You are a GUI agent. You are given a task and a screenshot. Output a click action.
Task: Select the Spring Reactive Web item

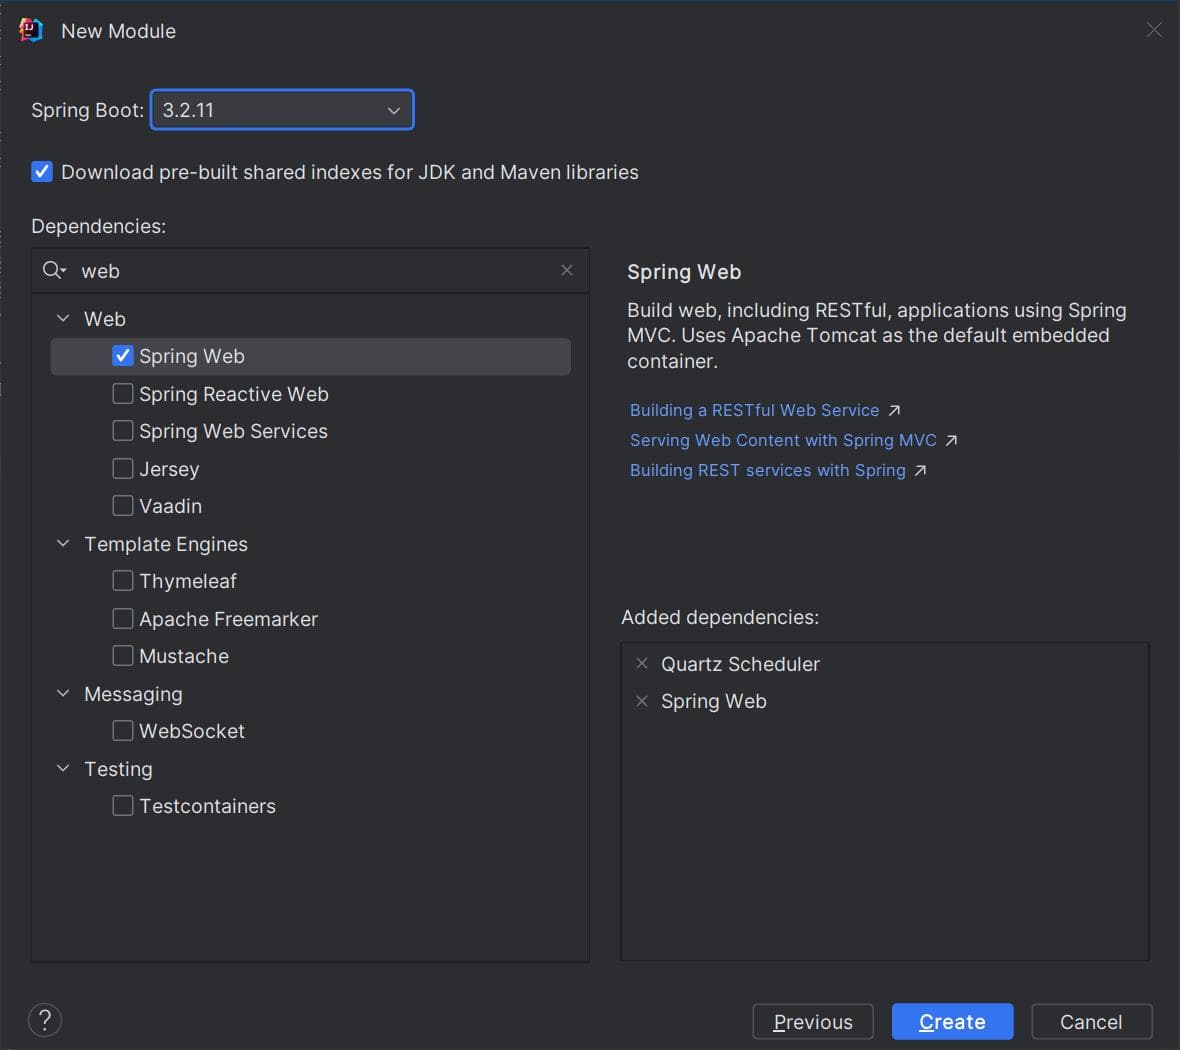point(233,394)
